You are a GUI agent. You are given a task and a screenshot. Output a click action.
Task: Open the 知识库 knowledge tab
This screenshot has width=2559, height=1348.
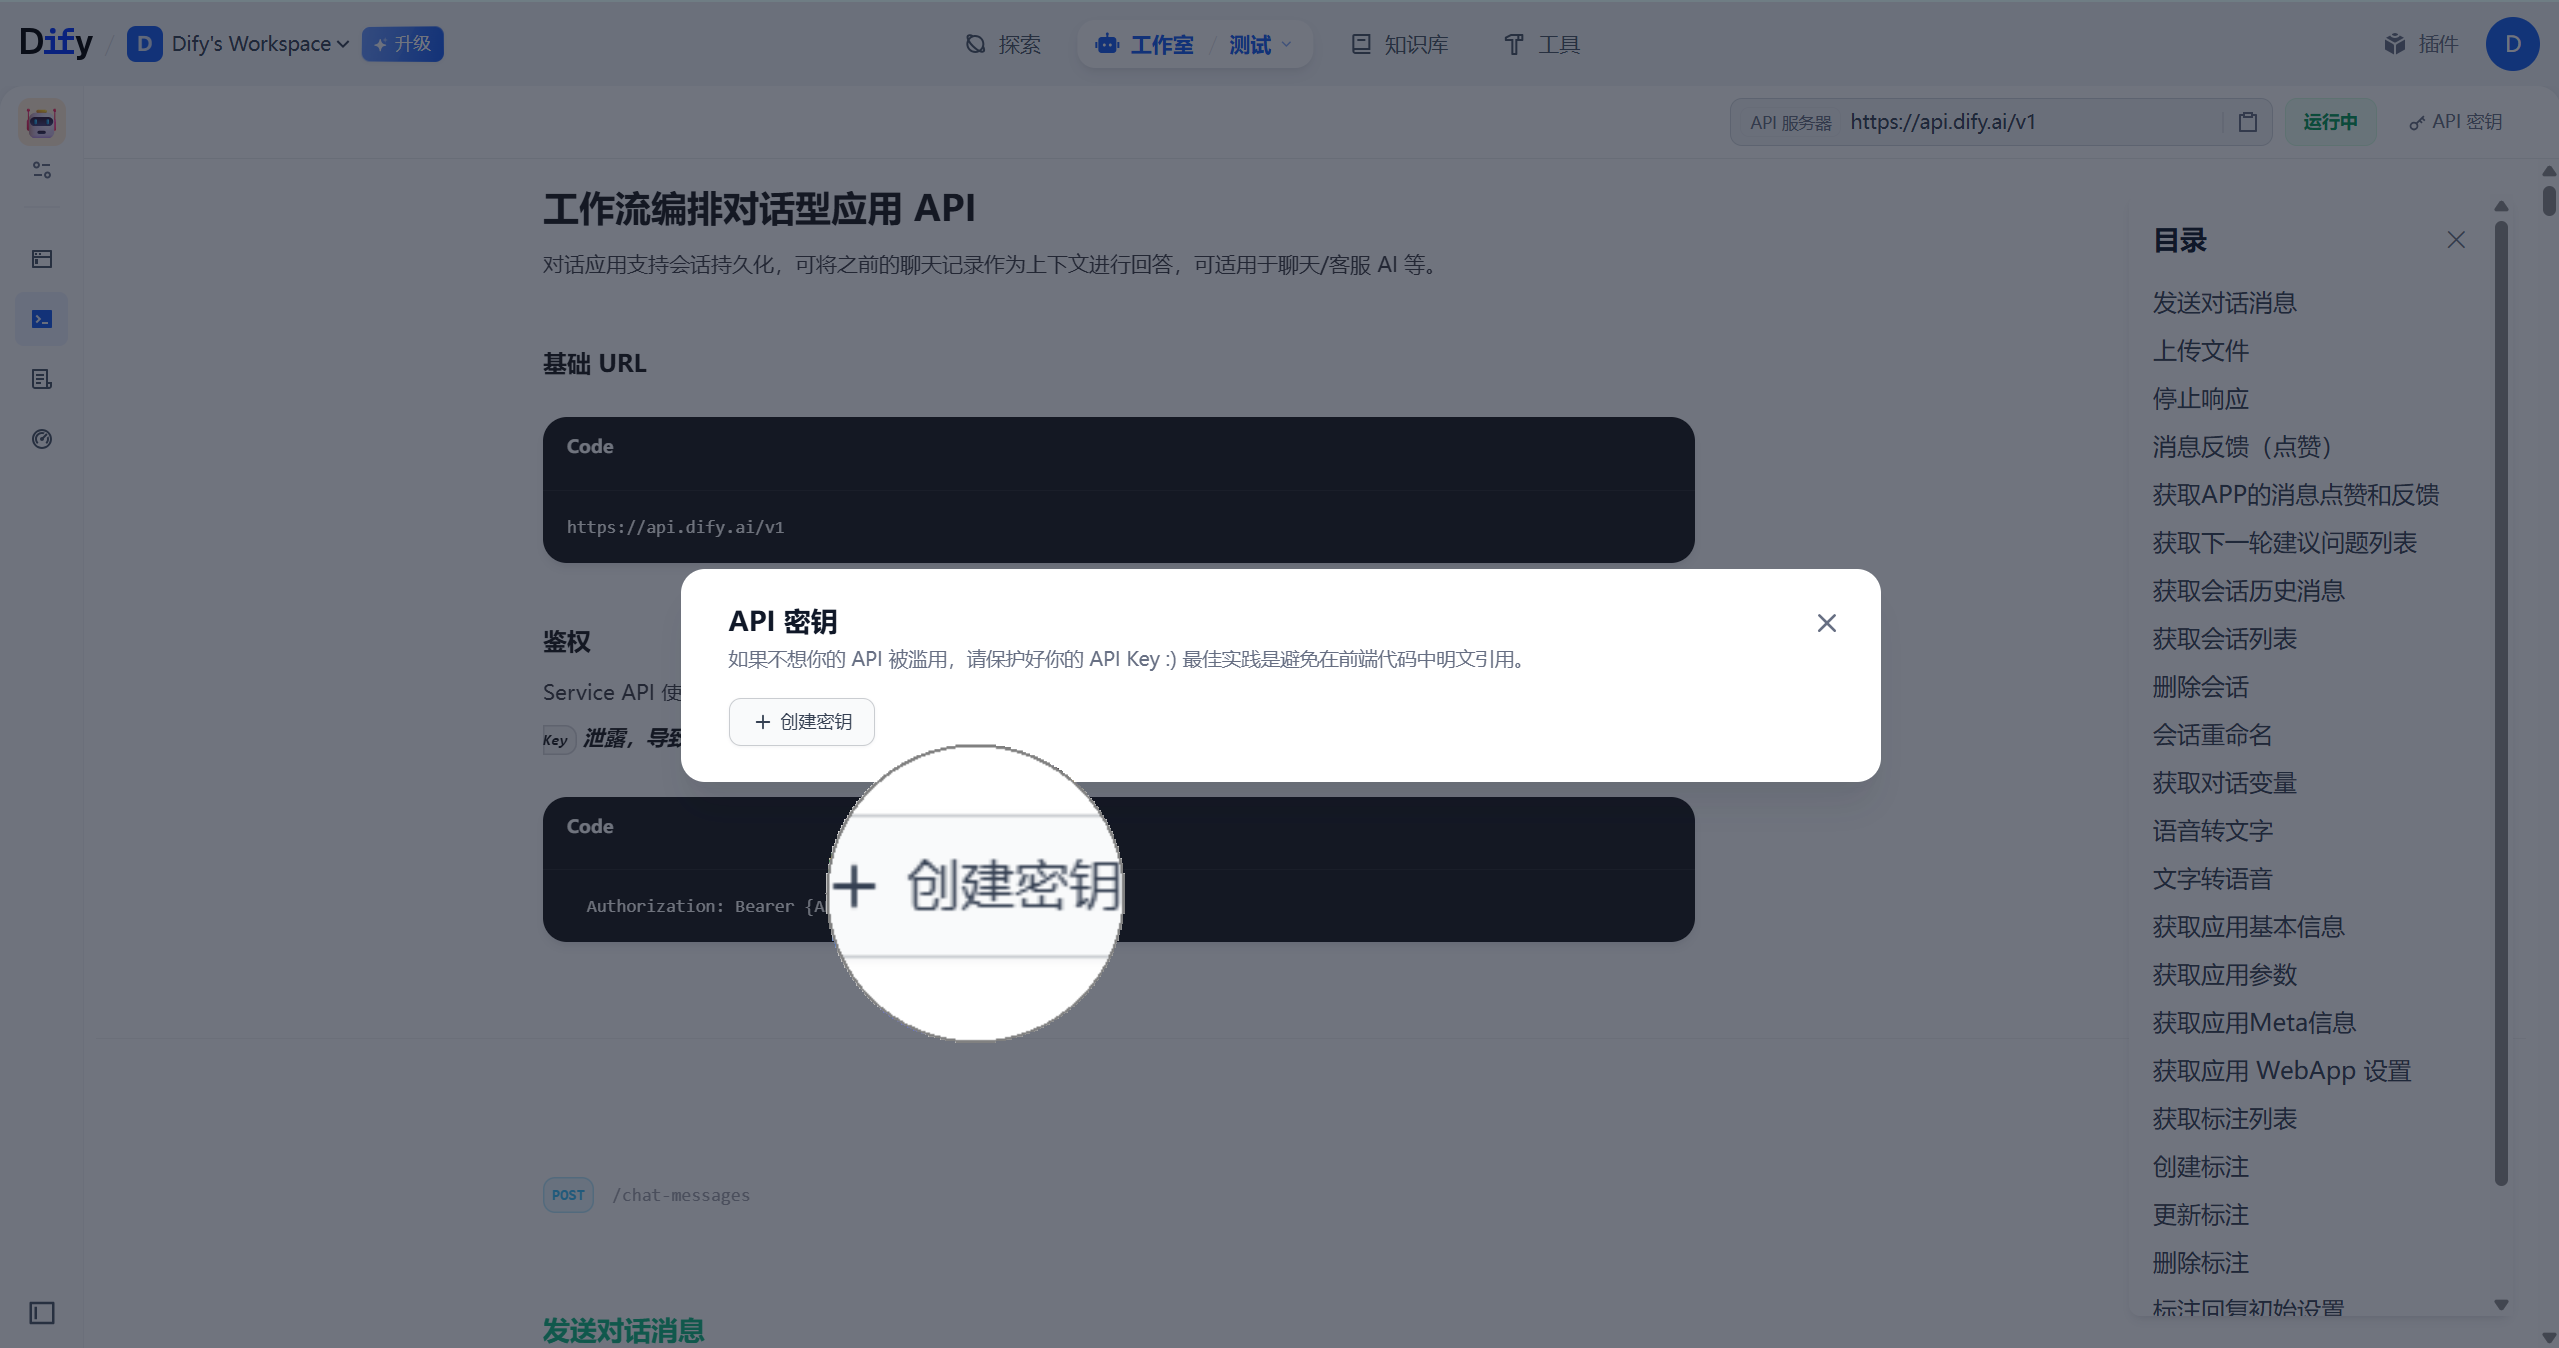click(1399, 44)
